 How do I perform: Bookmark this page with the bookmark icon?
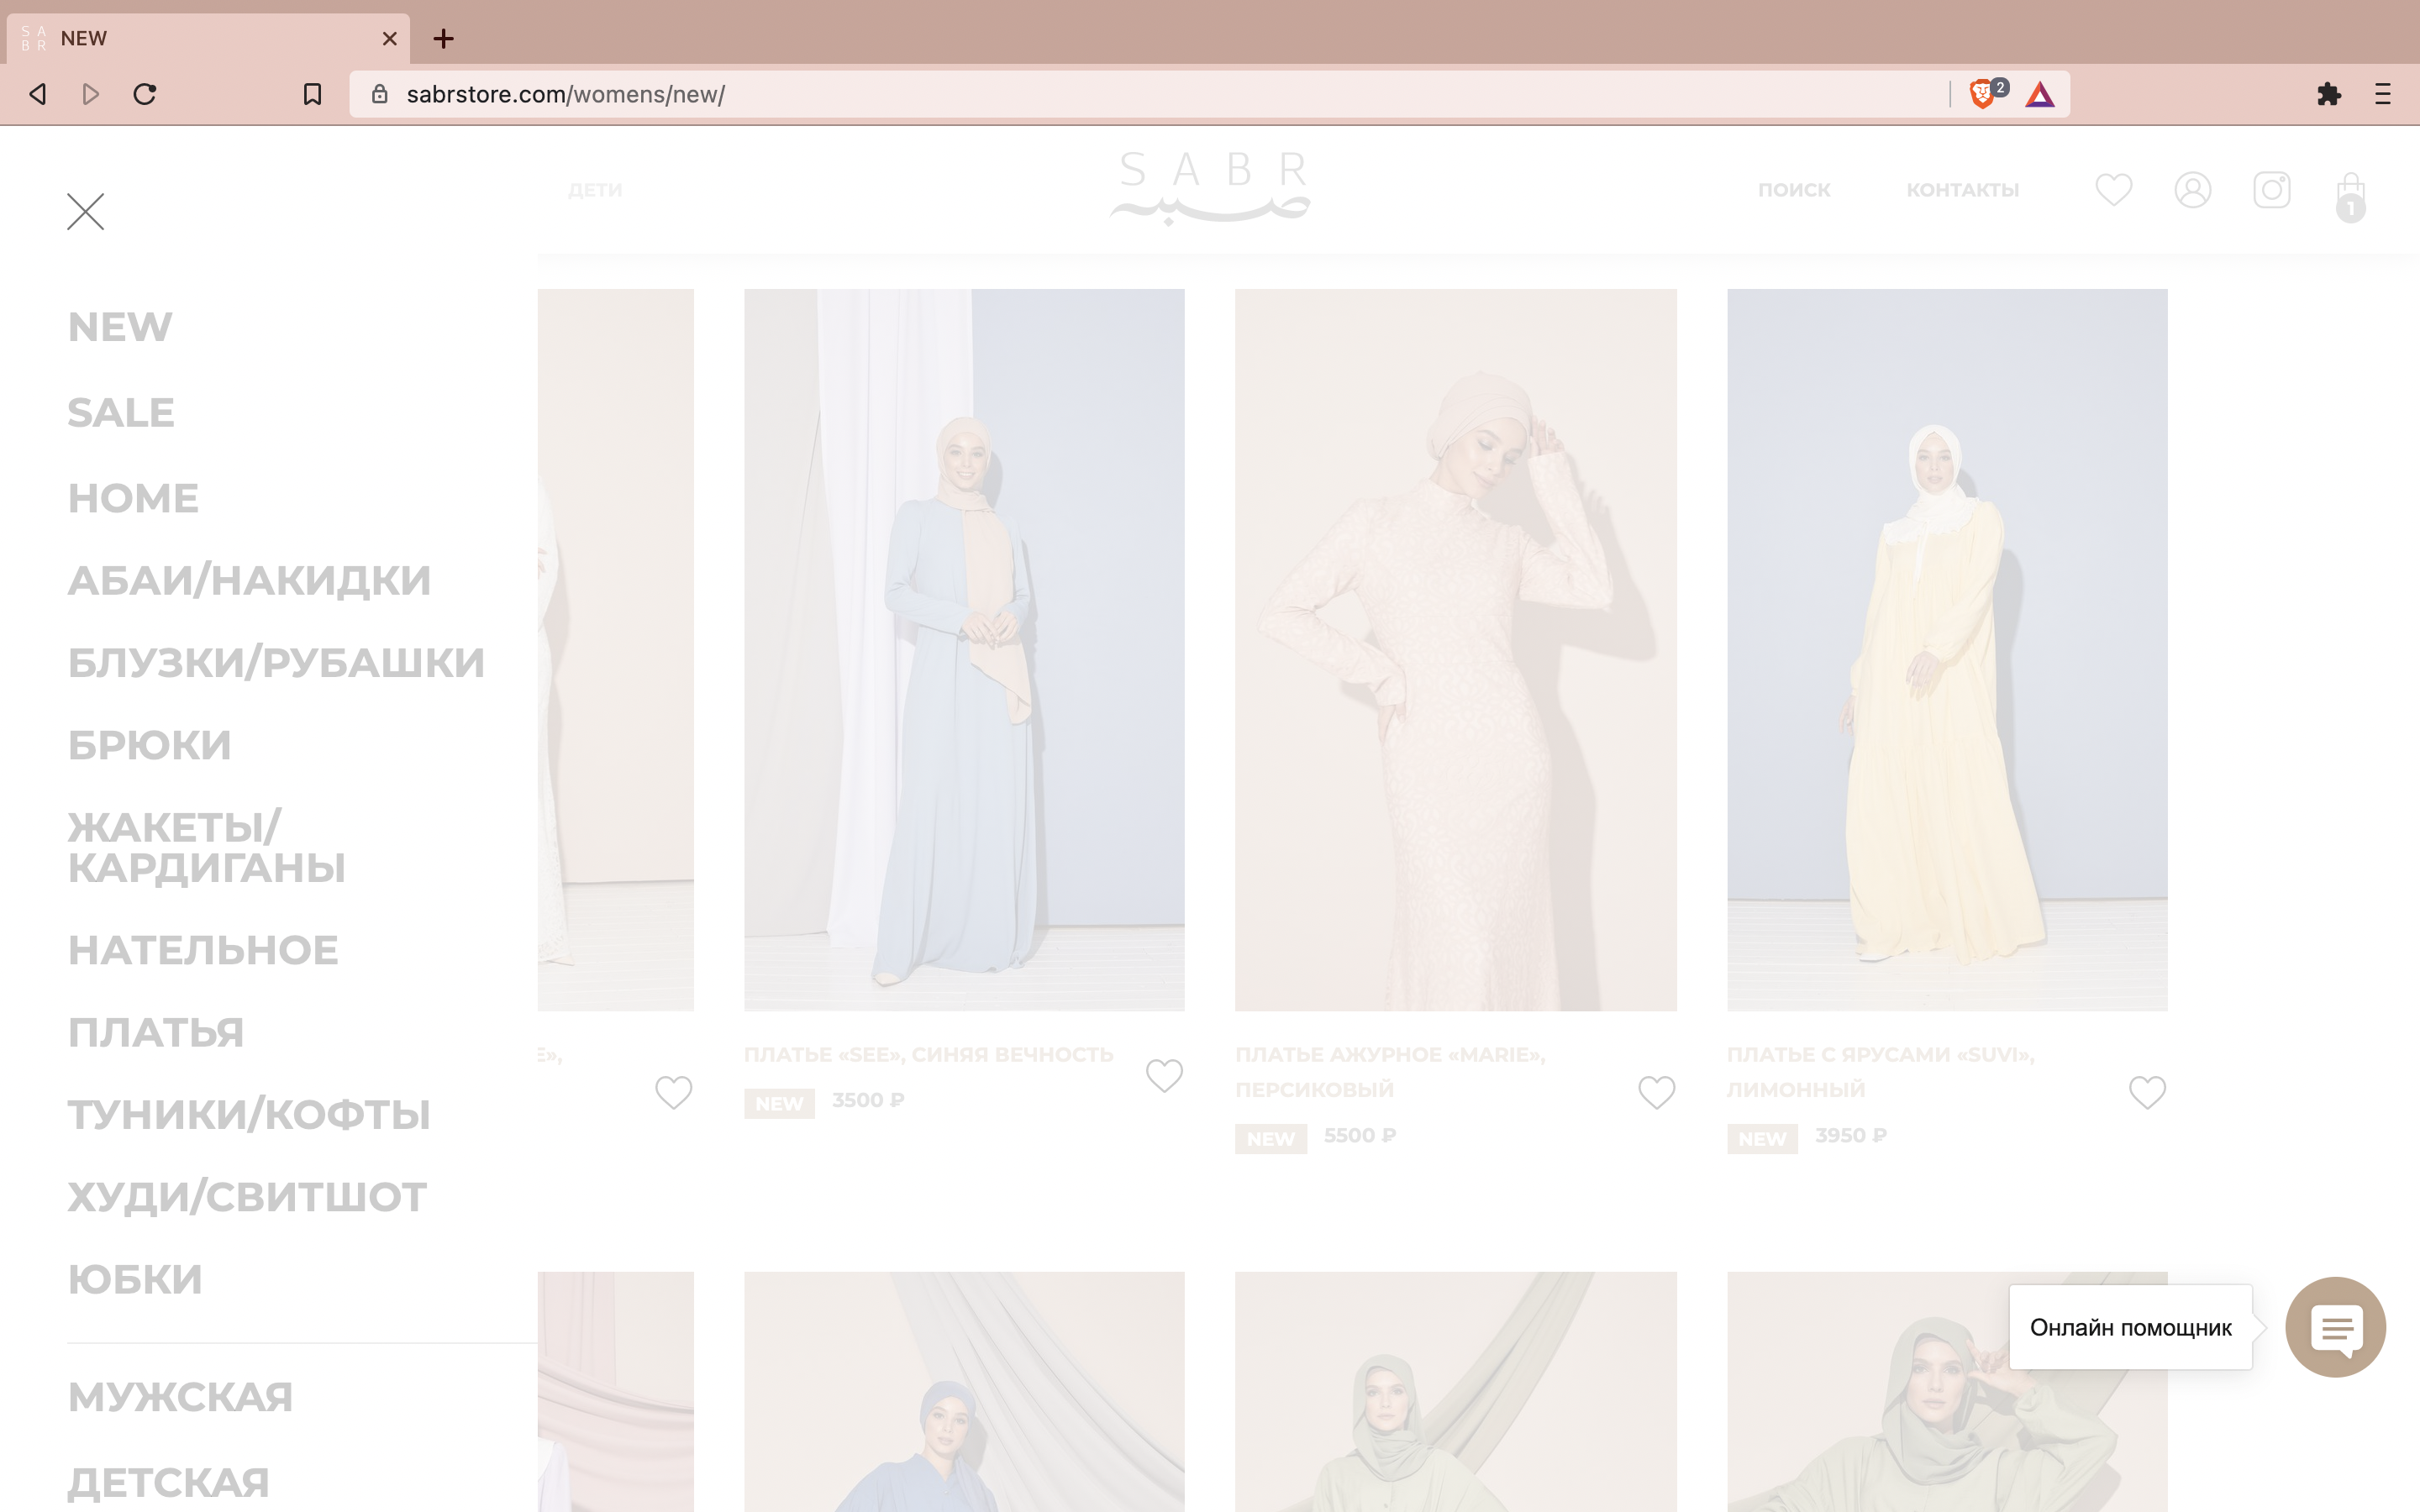(312, 94)
